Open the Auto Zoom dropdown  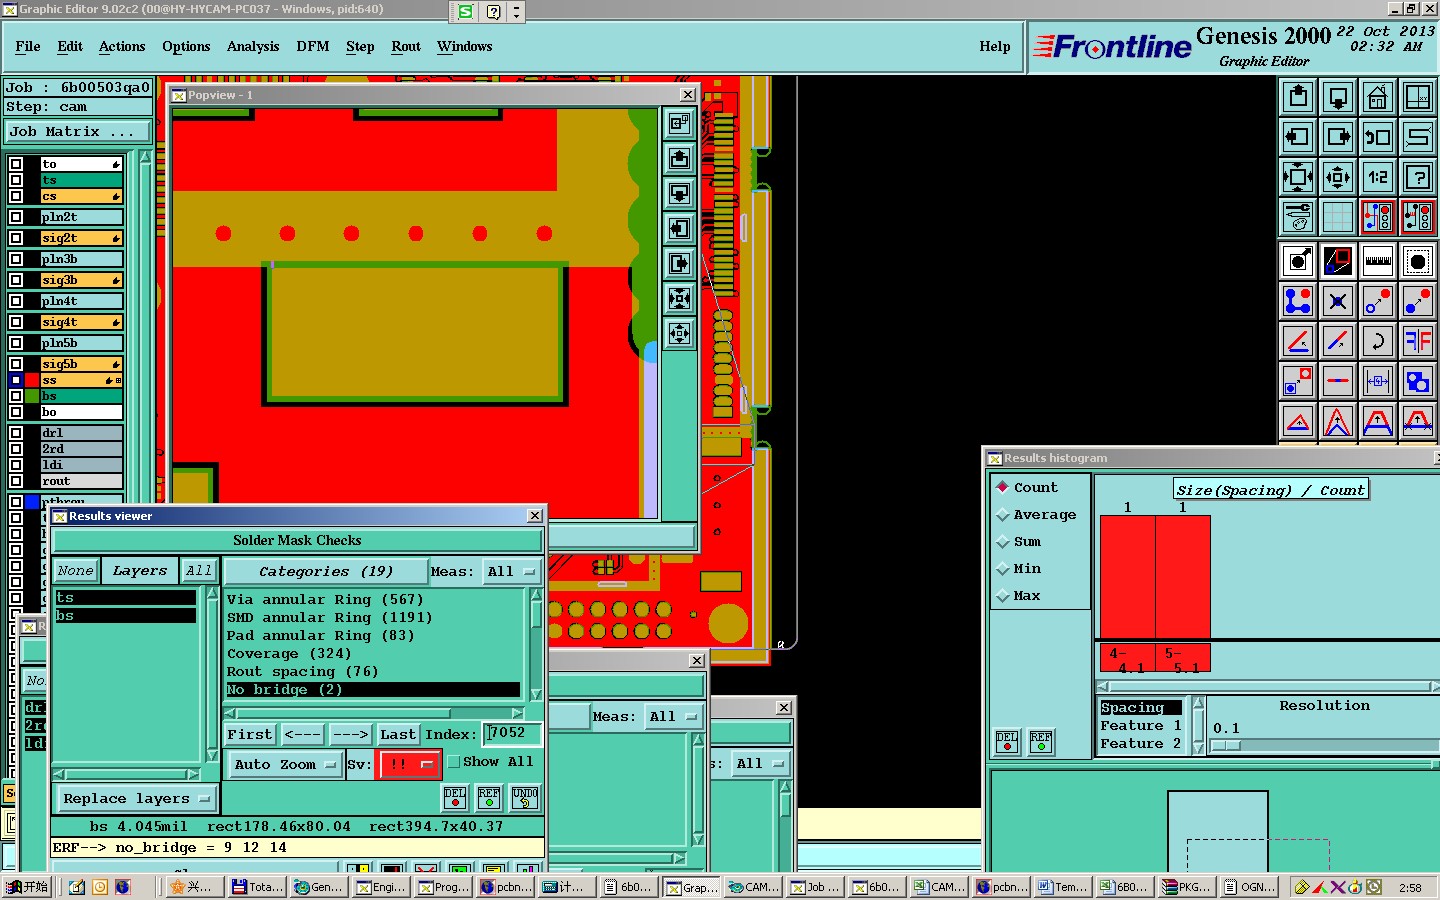(x=286, y=765)
